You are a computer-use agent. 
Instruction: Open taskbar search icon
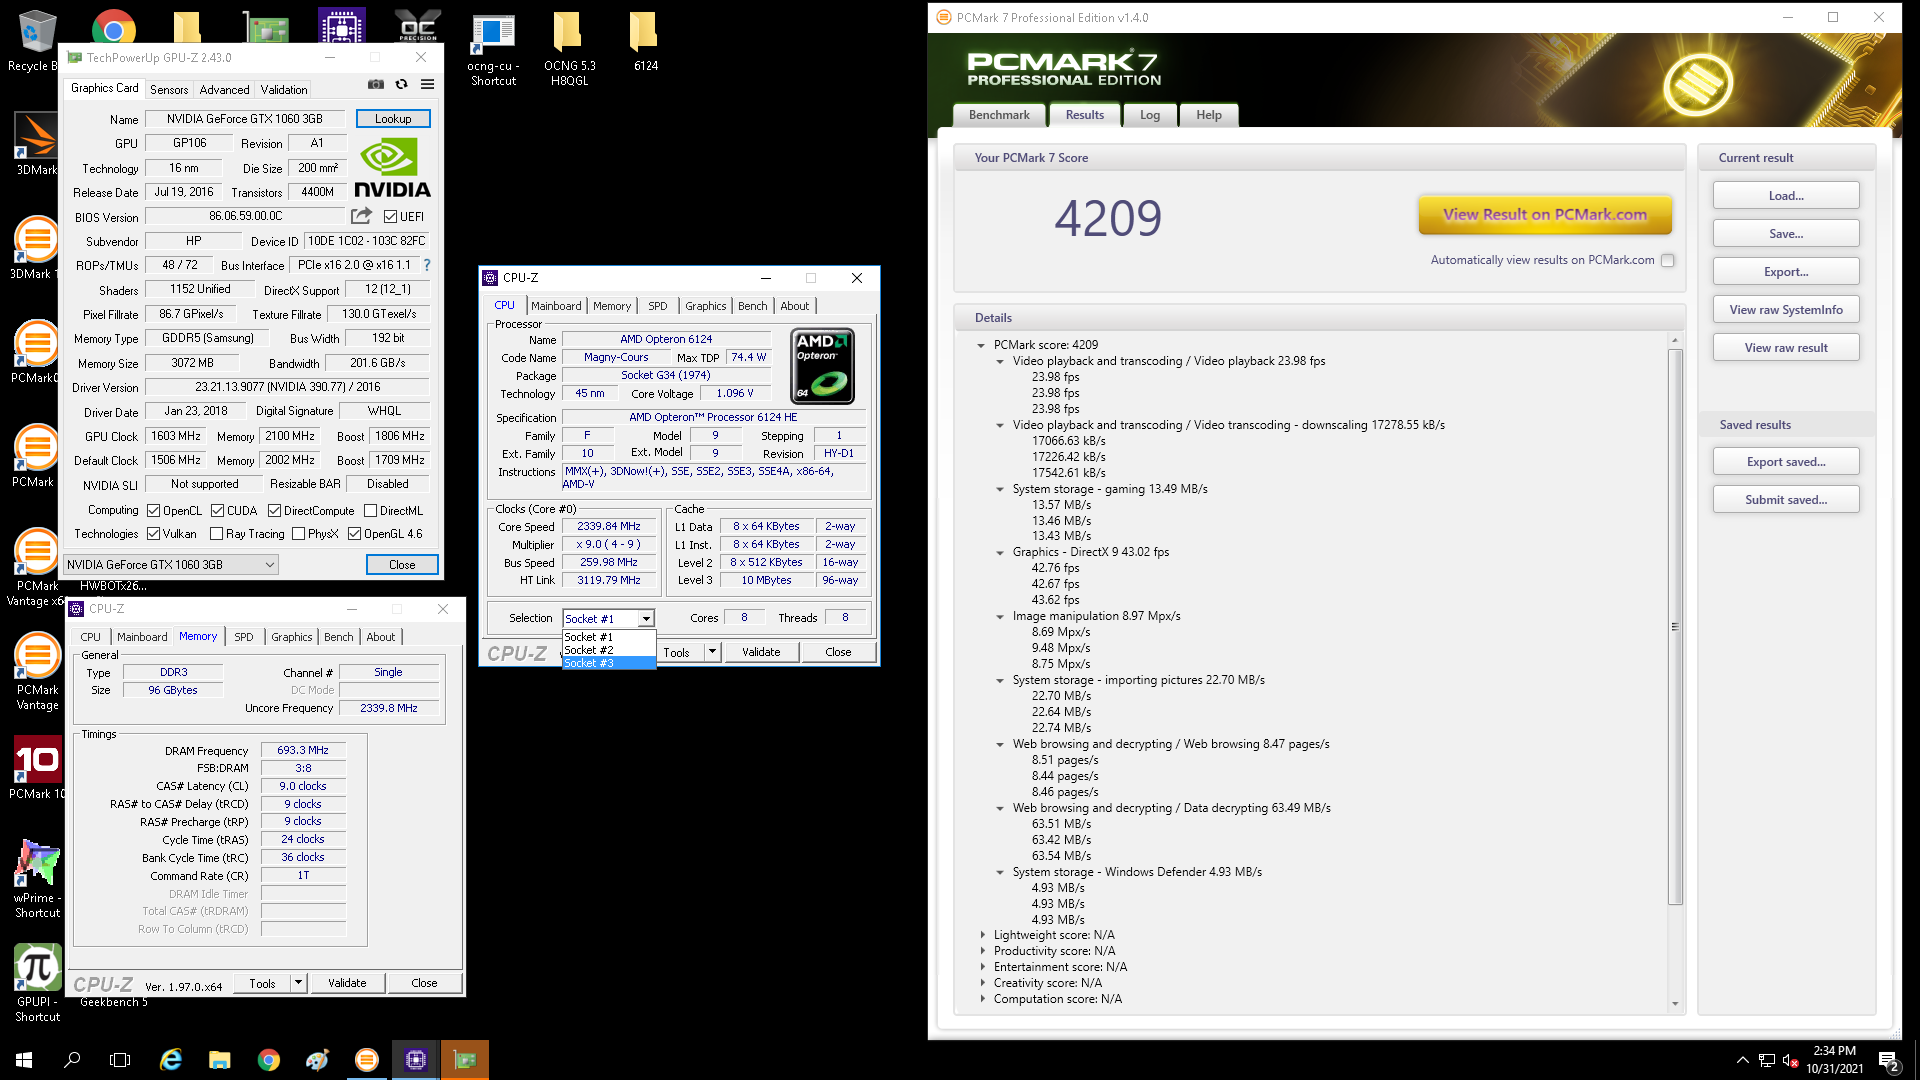click(72, 1060)
